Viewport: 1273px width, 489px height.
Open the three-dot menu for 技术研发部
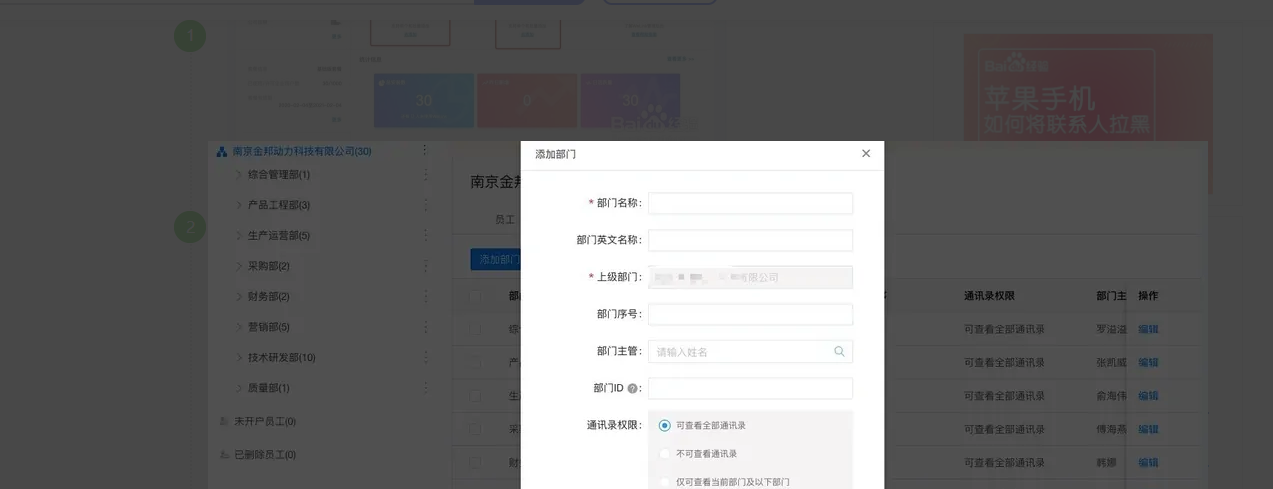click(x=425, y=357)
